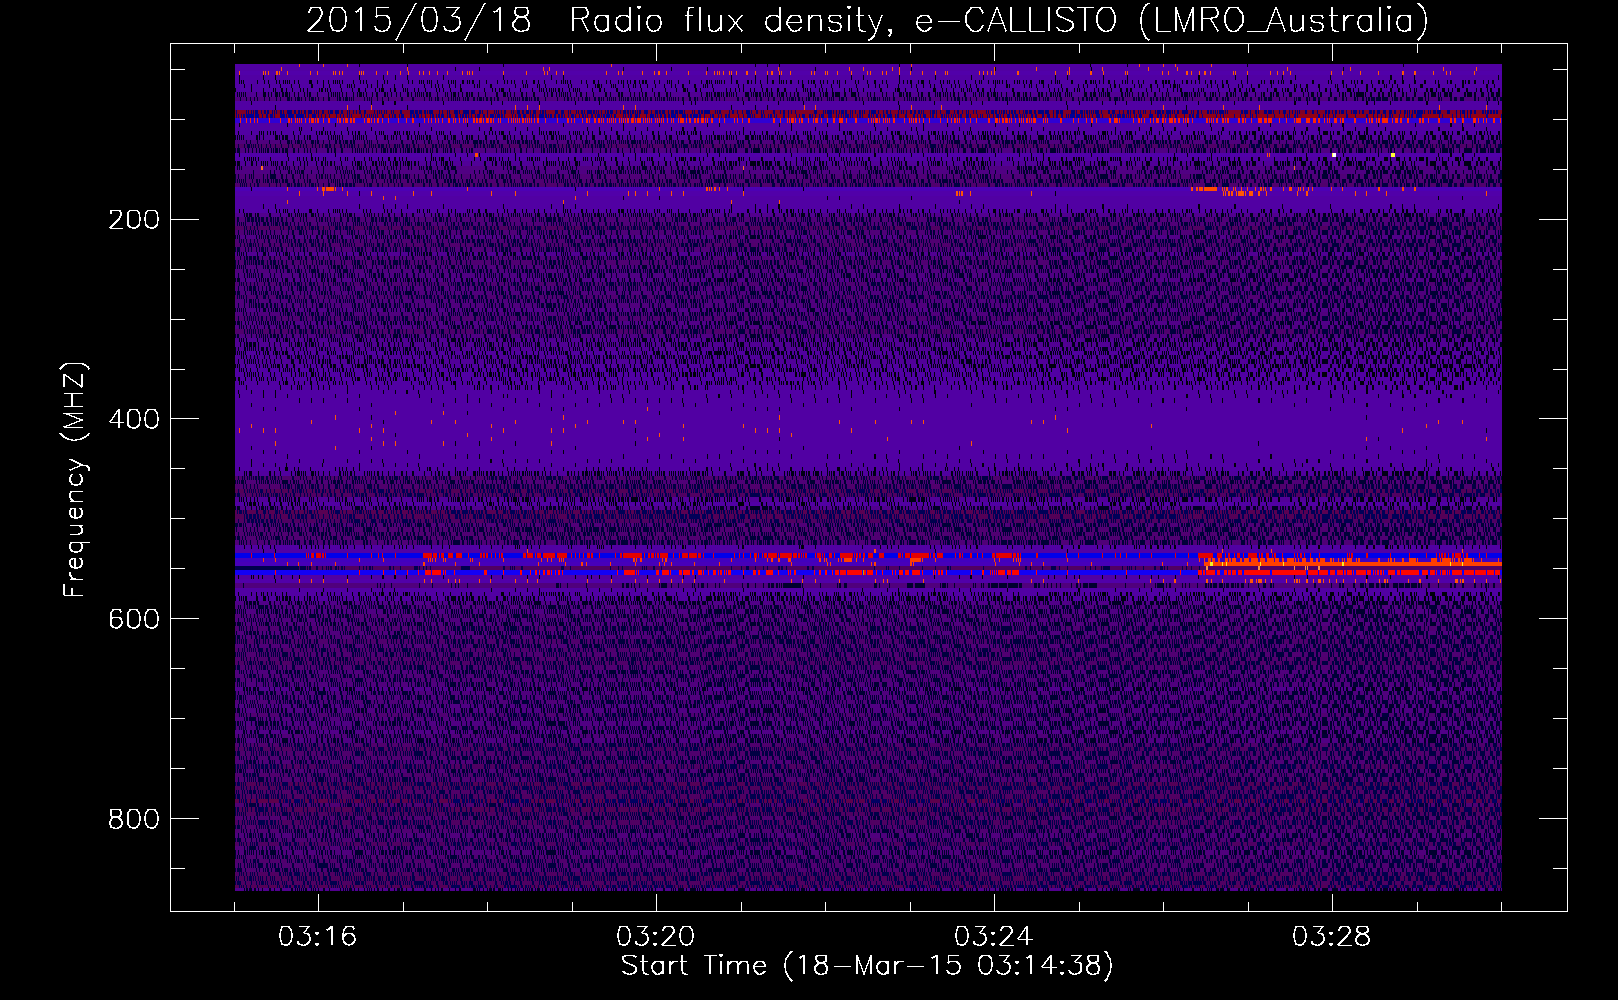Click the 600 frequency tick label

pos(134,619)
